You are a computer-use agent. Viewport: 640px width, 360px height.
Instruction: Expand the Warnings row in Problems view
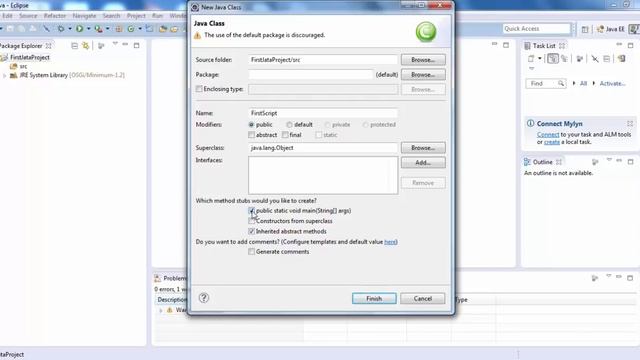[x=161, y=310]
